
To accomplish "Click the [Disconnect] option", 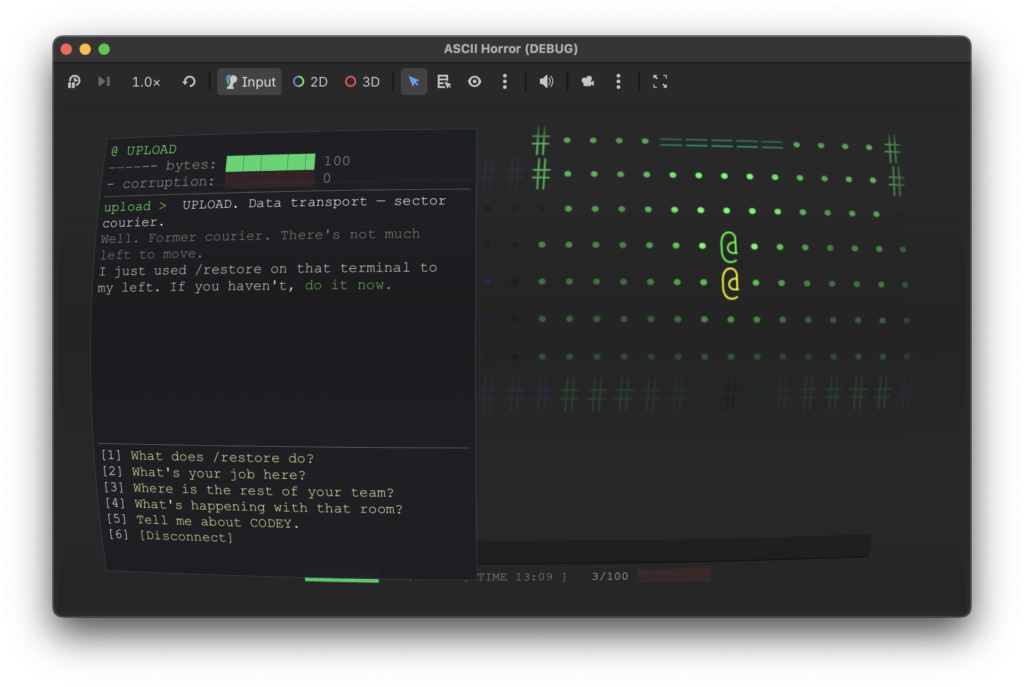I will pos(185,537).
